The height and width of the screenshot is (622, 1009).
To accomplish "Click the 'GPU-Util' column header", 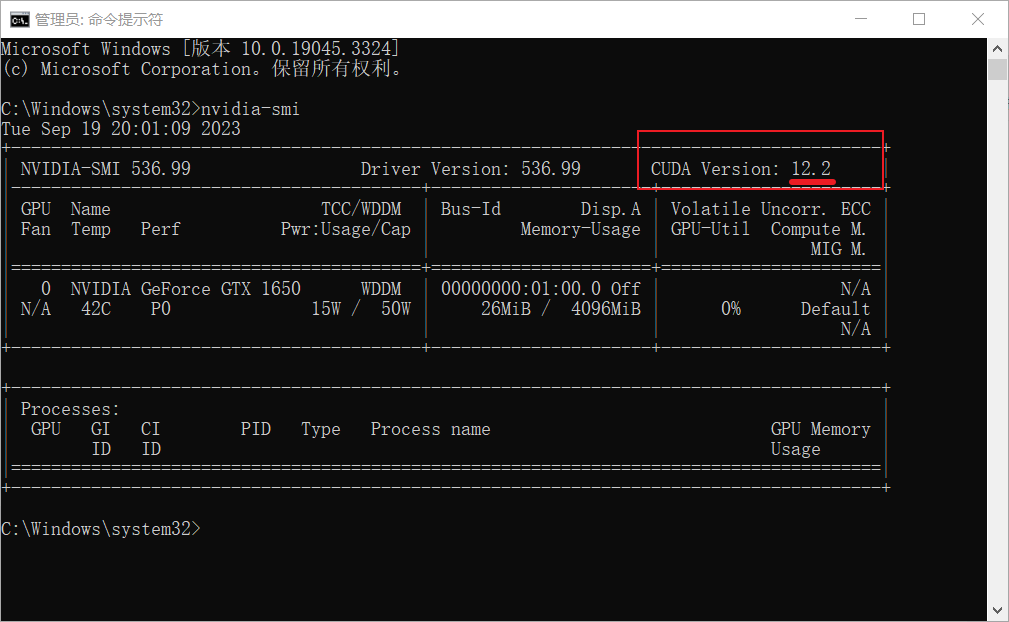I will point(710,229).
